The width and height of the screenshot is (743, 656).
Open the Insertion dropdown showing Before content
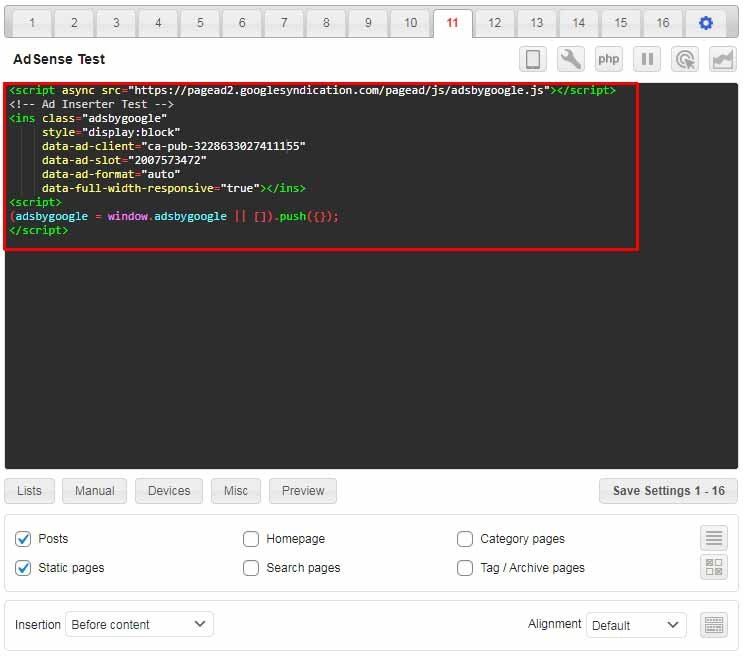click(x=139, y=624)
